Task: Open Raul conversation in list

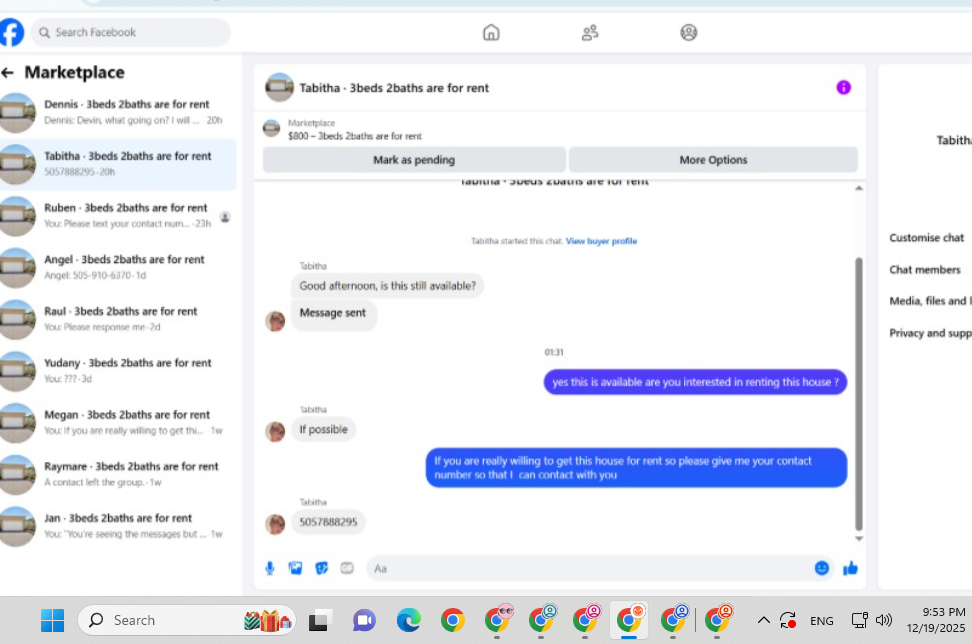Action: 118,319
